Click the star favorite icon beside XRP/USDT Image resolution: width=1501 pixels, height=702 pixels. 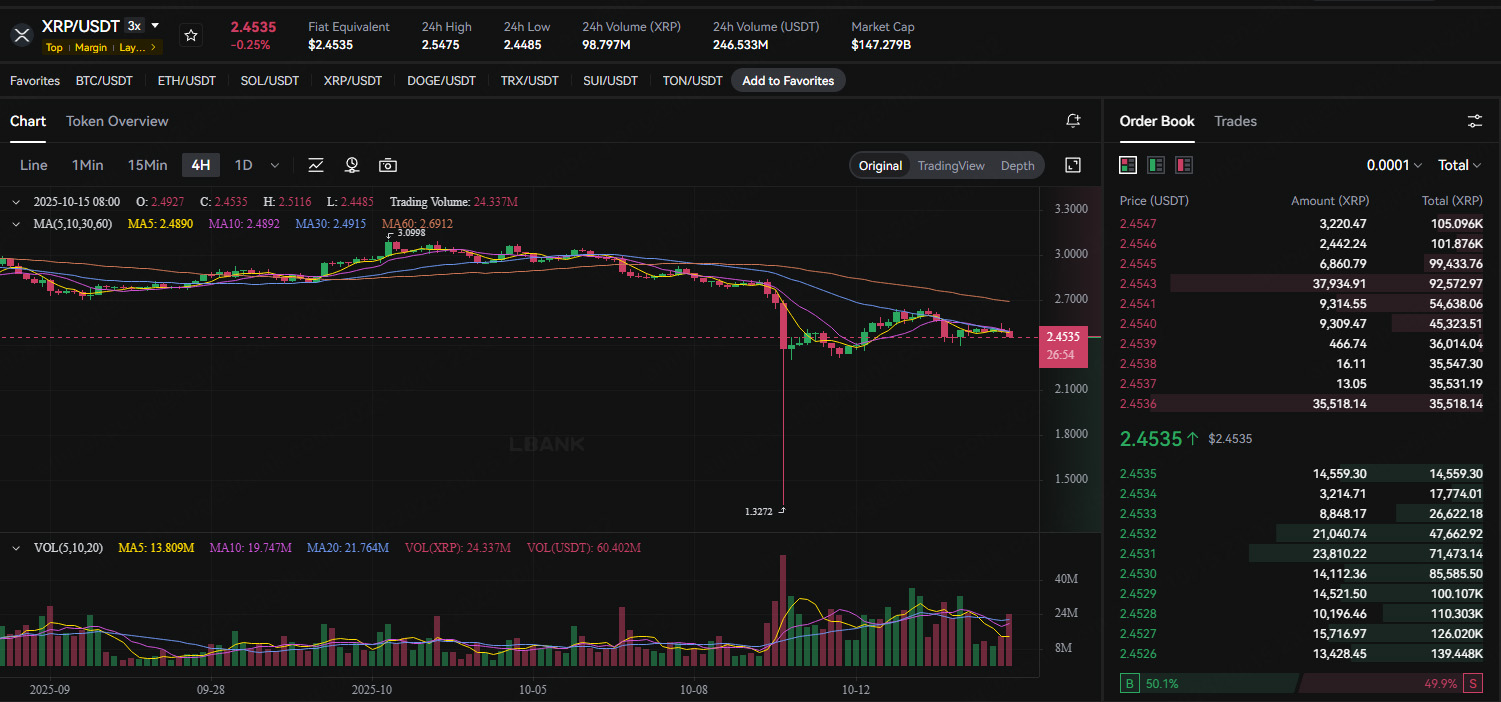click(x=191, y=35)
